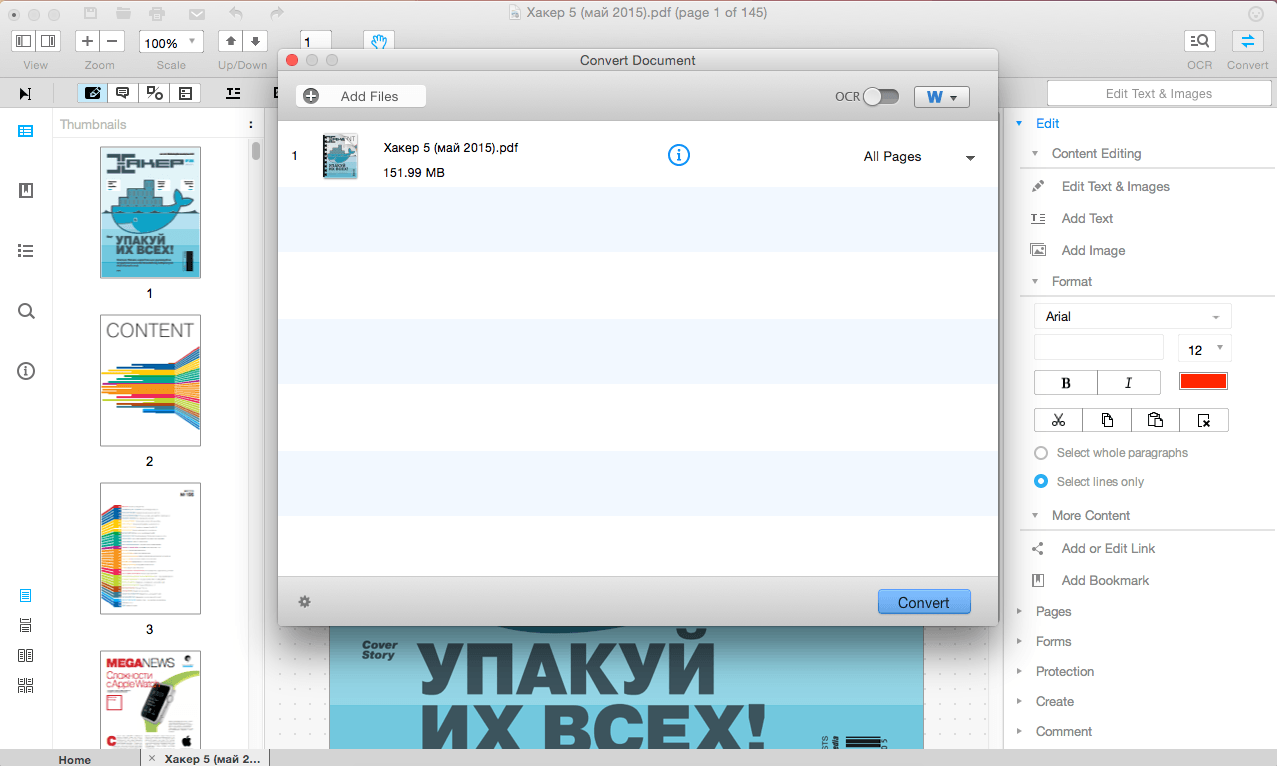The width and height of the screenshot is (1277, 766).
Task: Switch to single page view
Action: (x=26, y=595)
